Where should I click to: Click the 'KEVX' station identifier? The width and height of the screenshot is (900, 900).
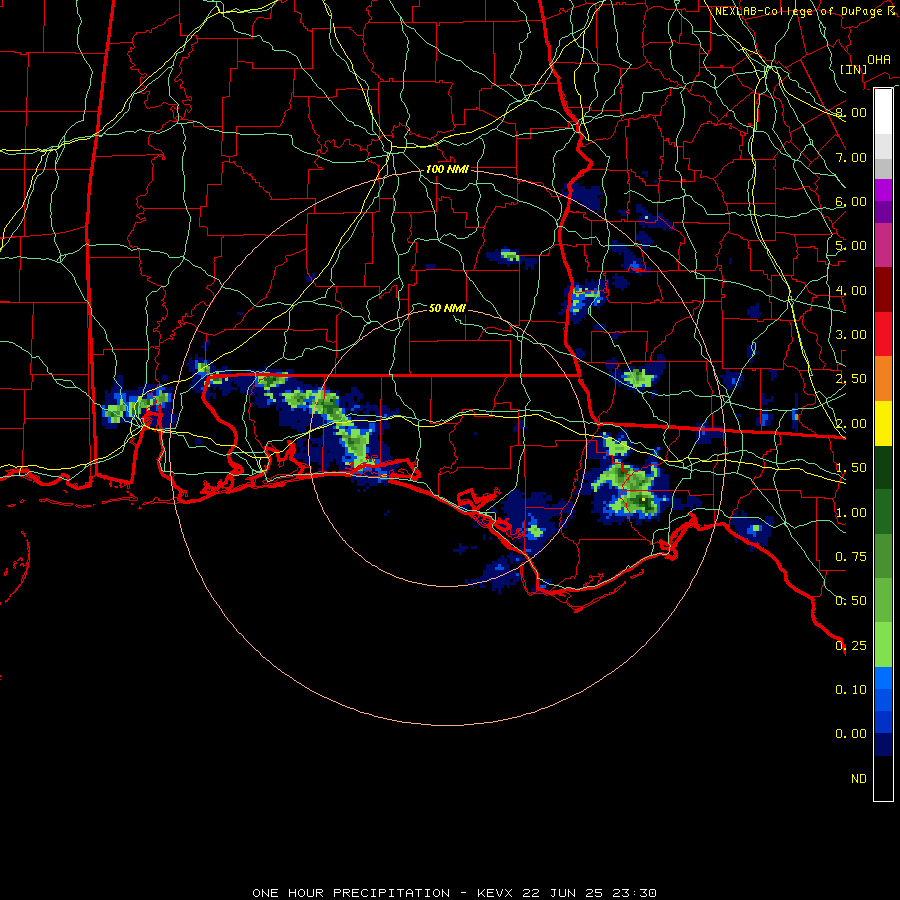496,893
